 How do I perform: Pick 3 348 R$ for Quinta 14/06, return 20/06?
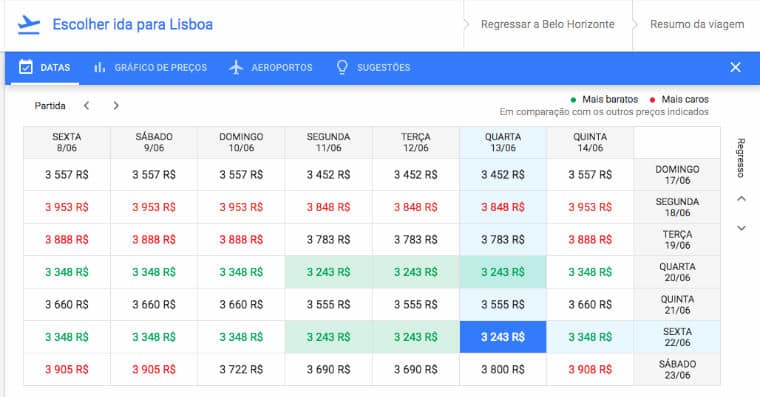[x=590, y=272]
